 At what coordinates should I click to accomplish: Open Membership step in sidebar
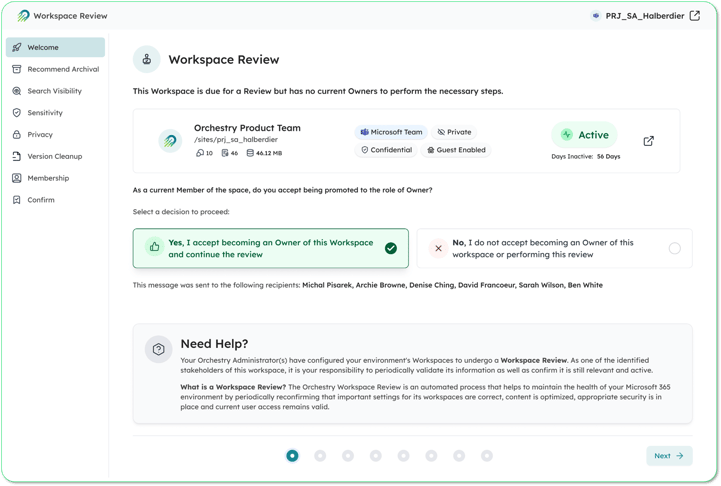tap(55, 178)
